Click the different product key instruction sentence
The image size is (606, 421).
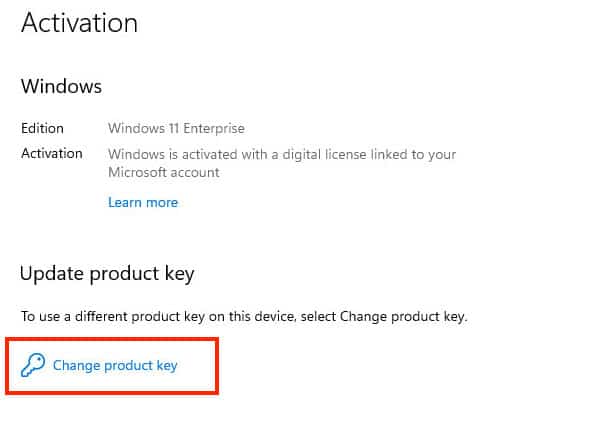[244, 316]
